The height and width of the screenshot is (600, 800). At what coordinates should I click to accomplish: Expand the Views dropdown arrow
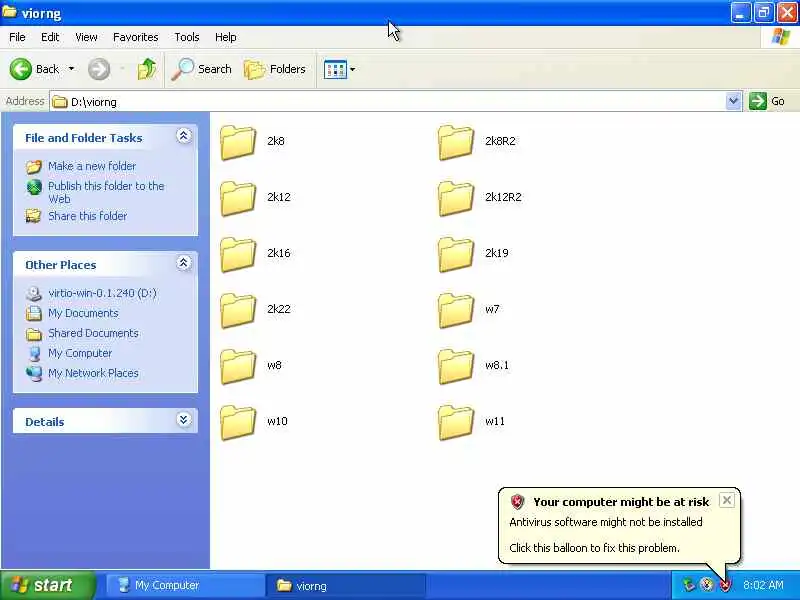pos(353,69)
